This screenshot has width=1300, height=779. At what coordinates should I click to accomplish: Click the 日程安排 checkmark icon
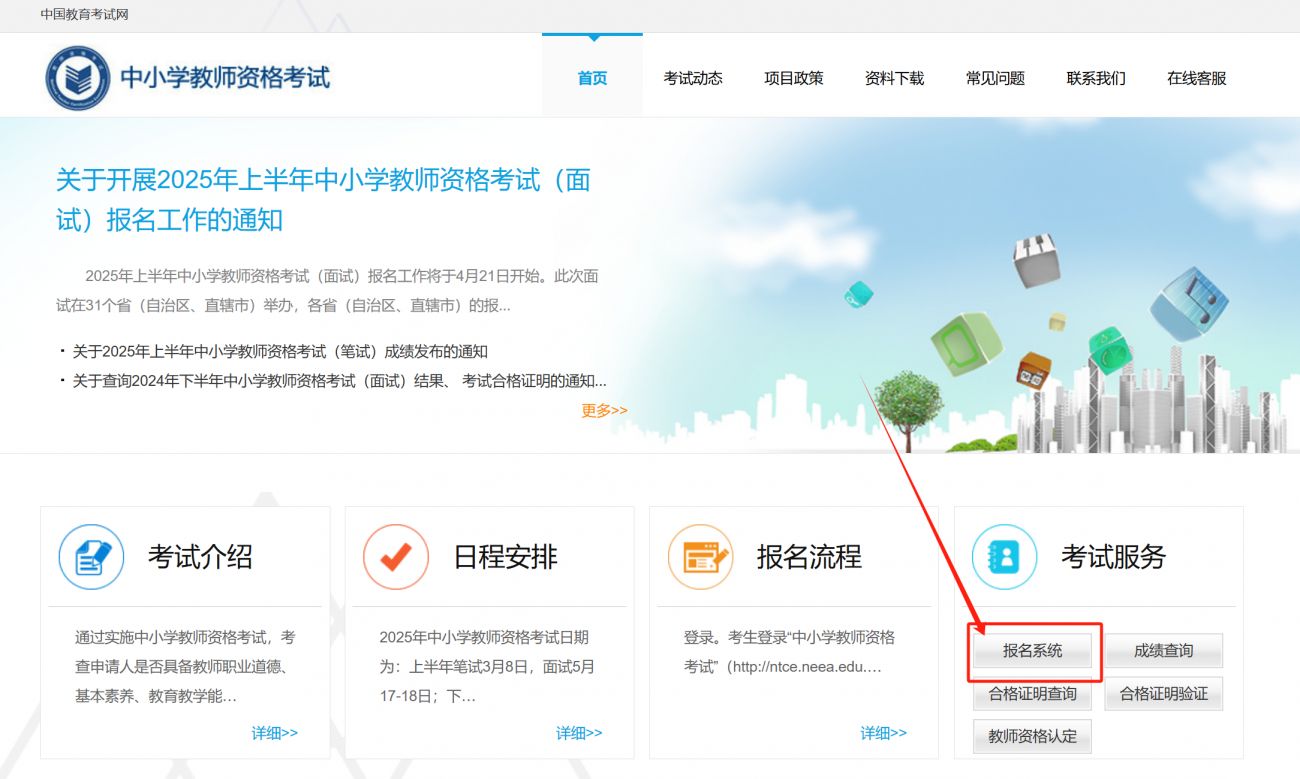396,557
